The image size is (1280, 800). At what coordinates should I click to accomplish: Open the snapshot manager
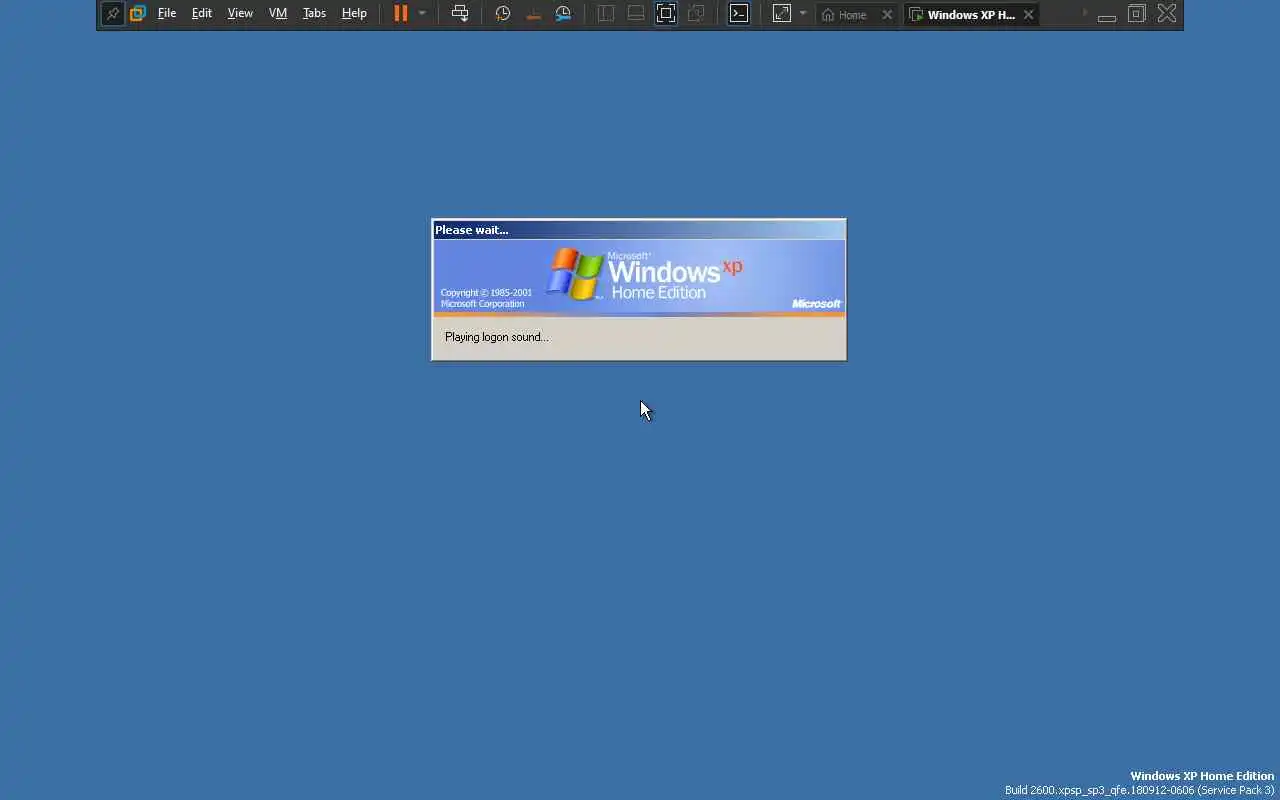pos(564,14)
